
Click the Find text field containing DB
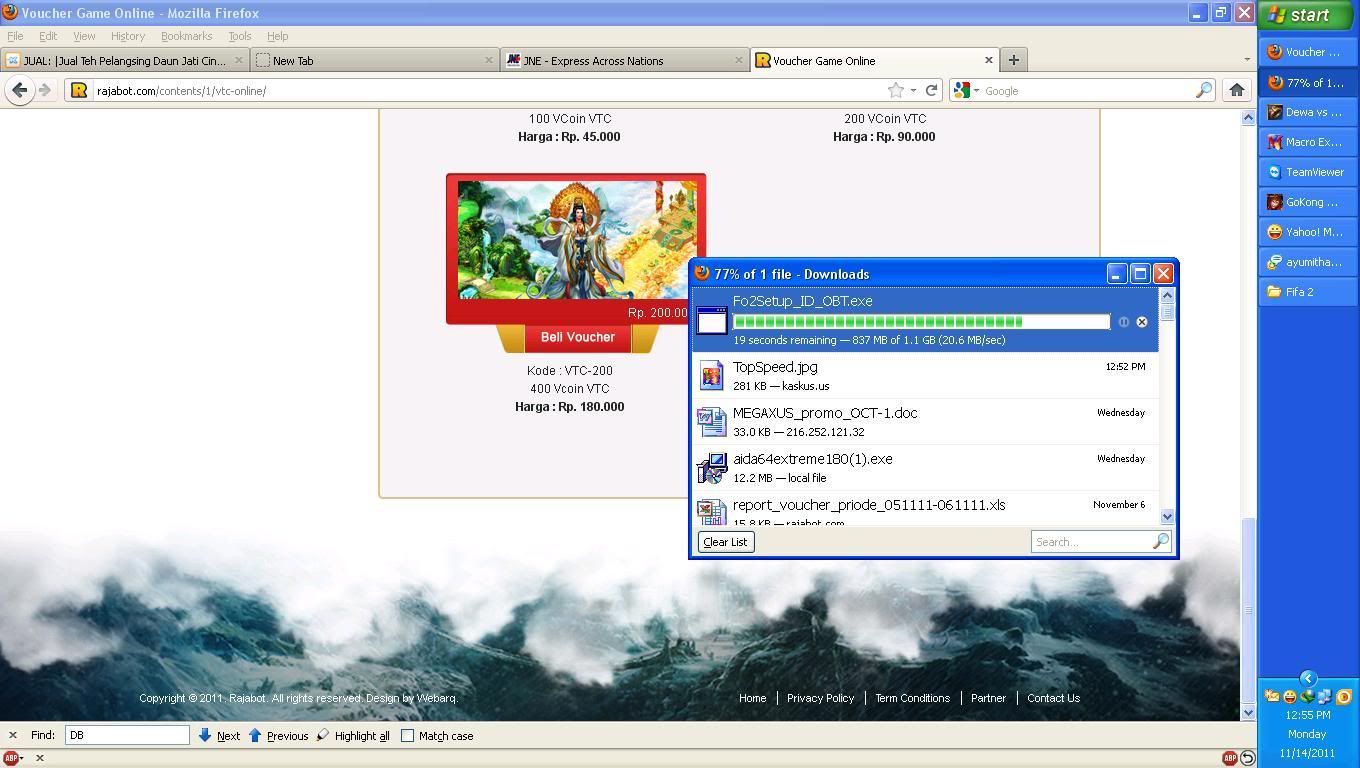point(127,735)
